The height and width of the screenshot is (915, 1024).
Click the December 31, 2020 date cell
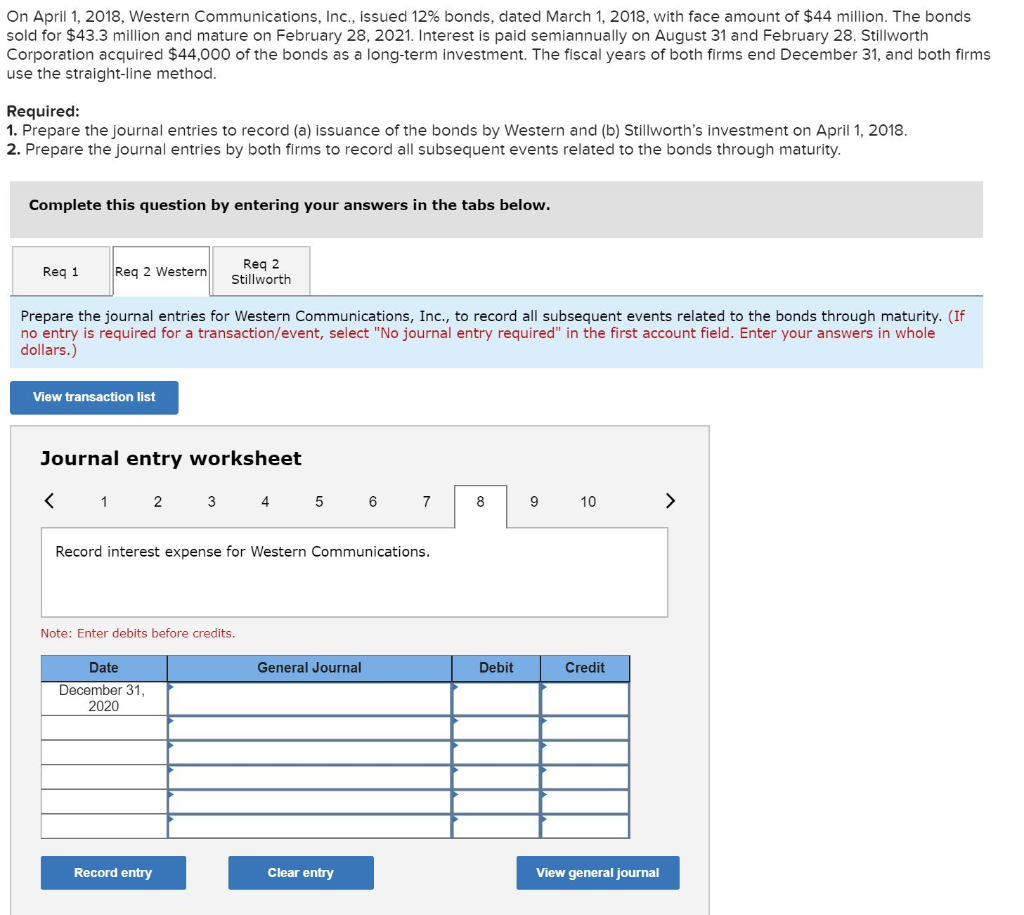pyautogui.click(x=104, y=698)
